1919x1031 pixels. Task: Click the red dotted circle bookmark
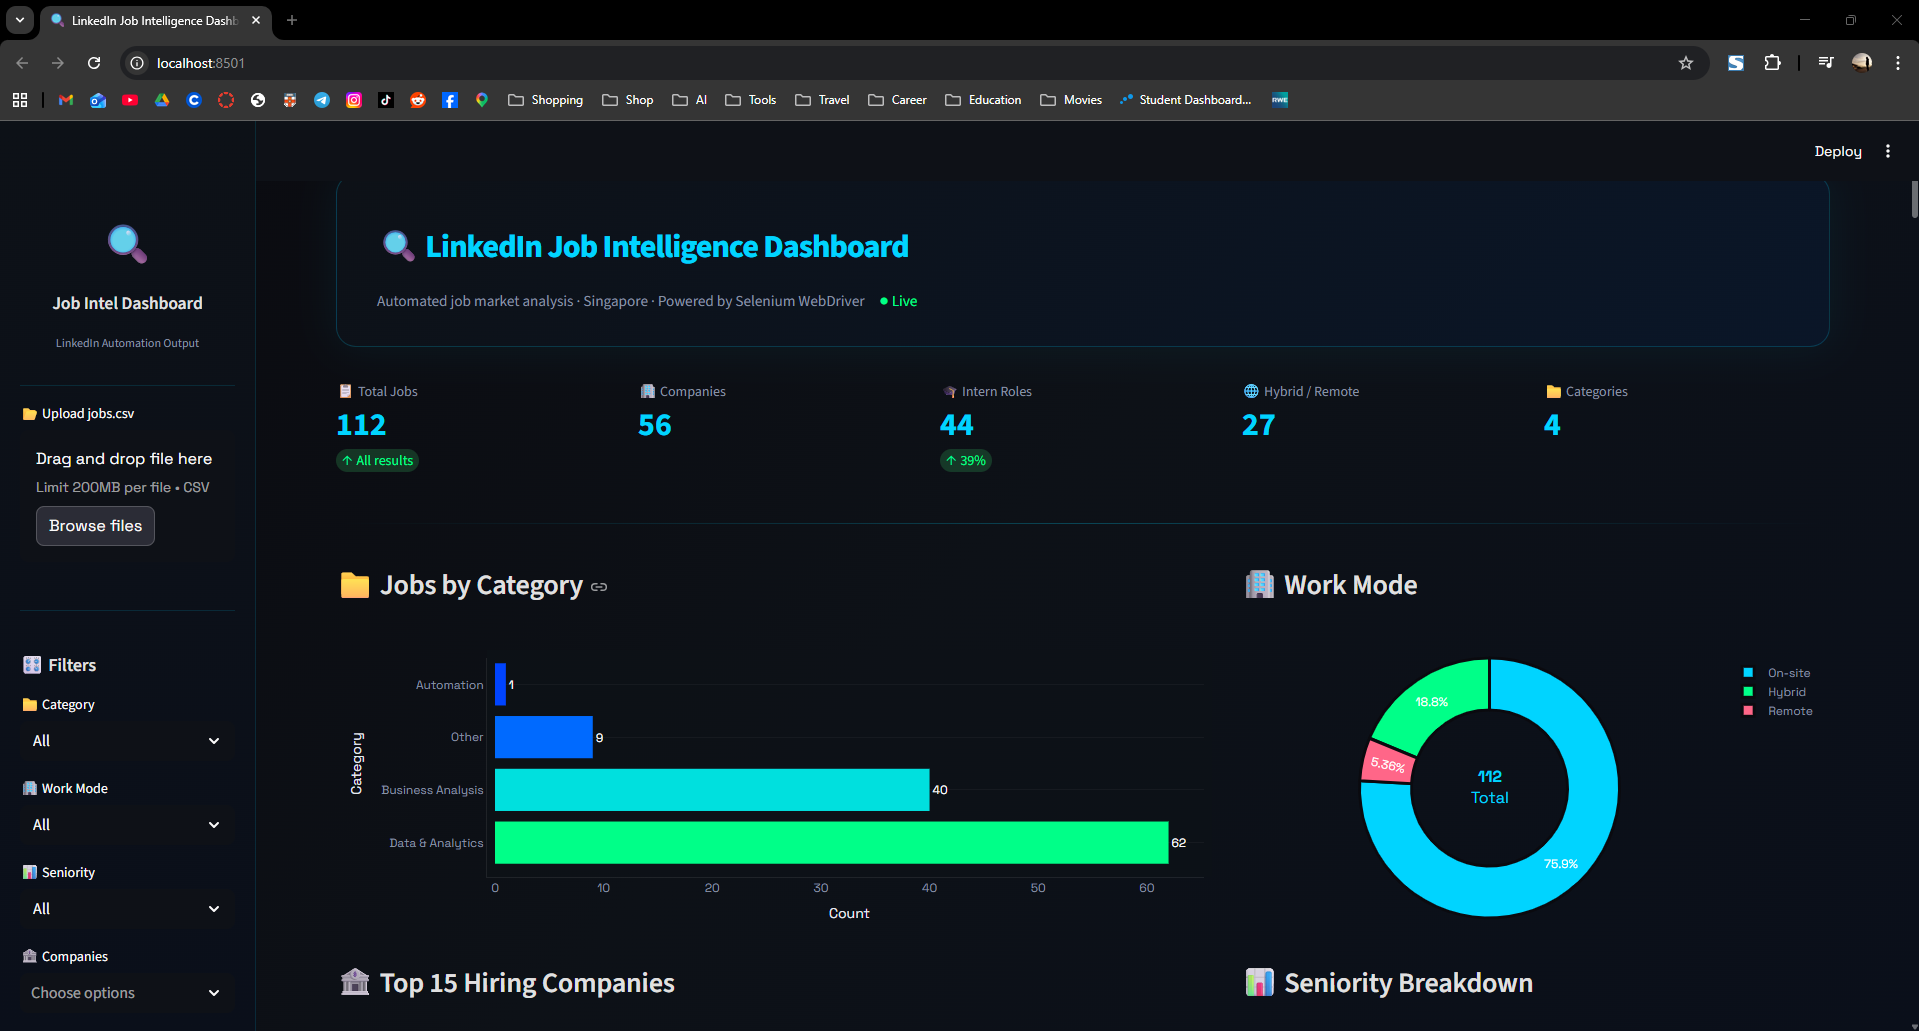[226, 100]
